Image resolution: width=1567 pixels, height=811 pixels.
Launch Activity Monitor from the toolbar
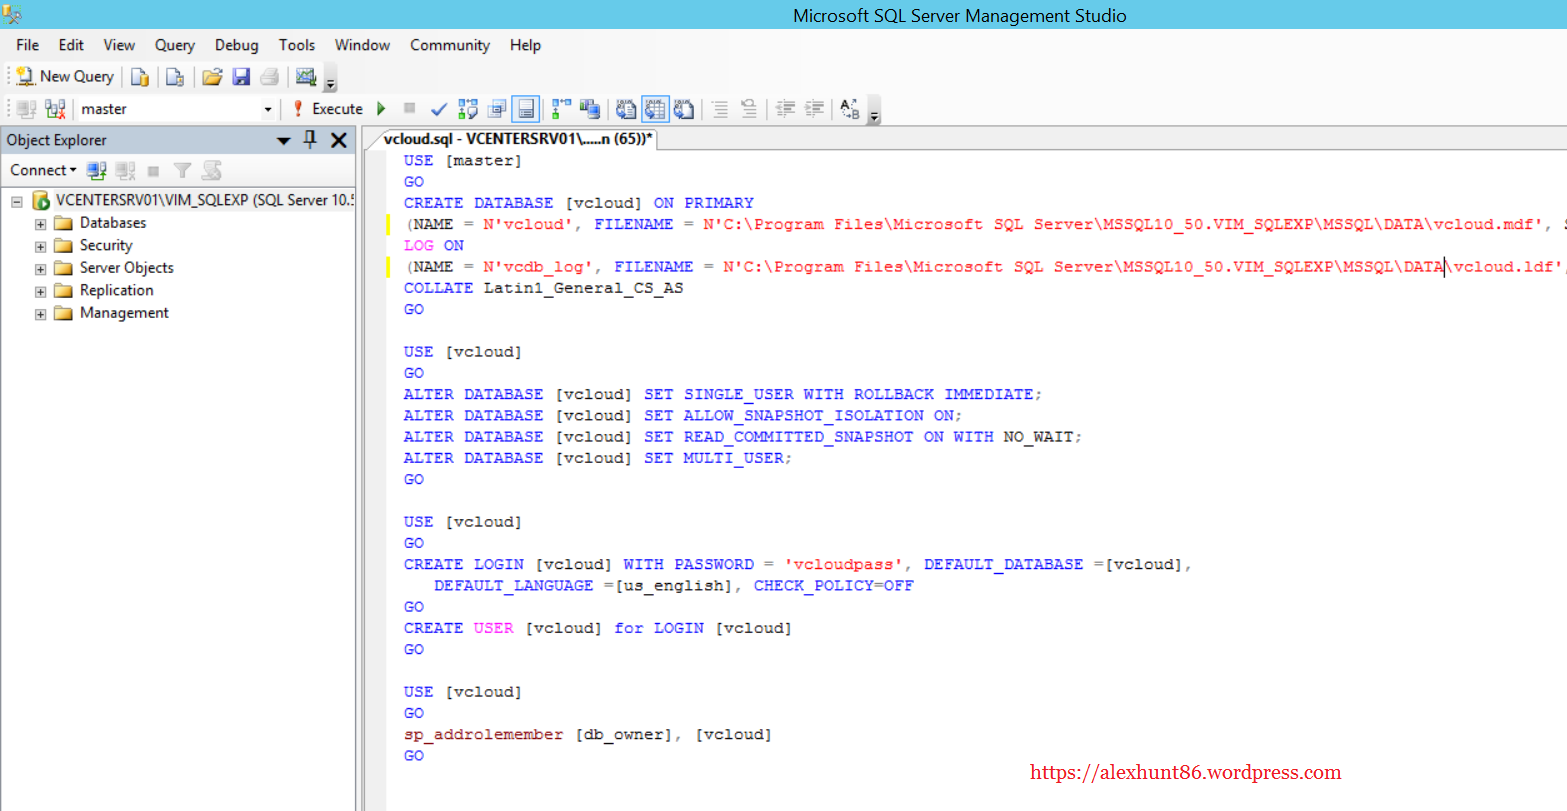[x=306, y=77]
